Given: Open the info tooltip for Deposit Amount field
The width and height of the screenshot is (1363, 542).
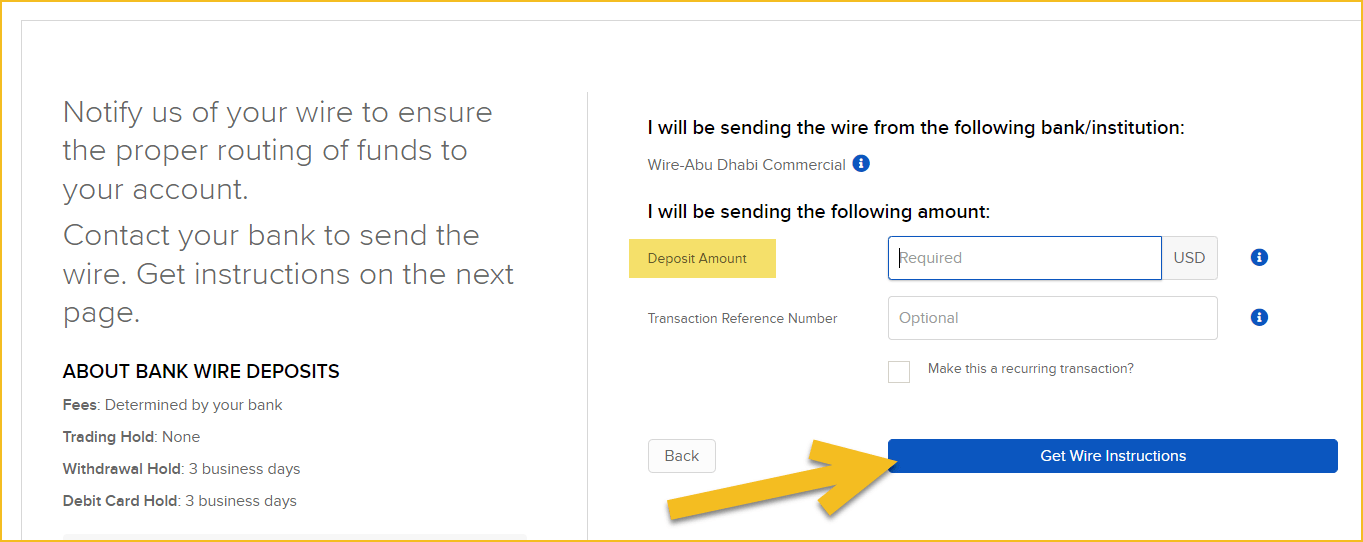Looking at the screenshot, I should tap(1260, 258).
